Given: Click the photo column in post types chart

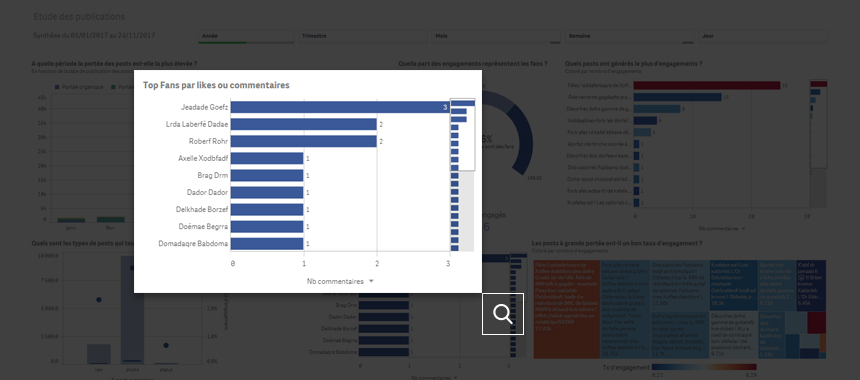Looking at the screenshot, I should pyautogui.click(x=132, y=310).
